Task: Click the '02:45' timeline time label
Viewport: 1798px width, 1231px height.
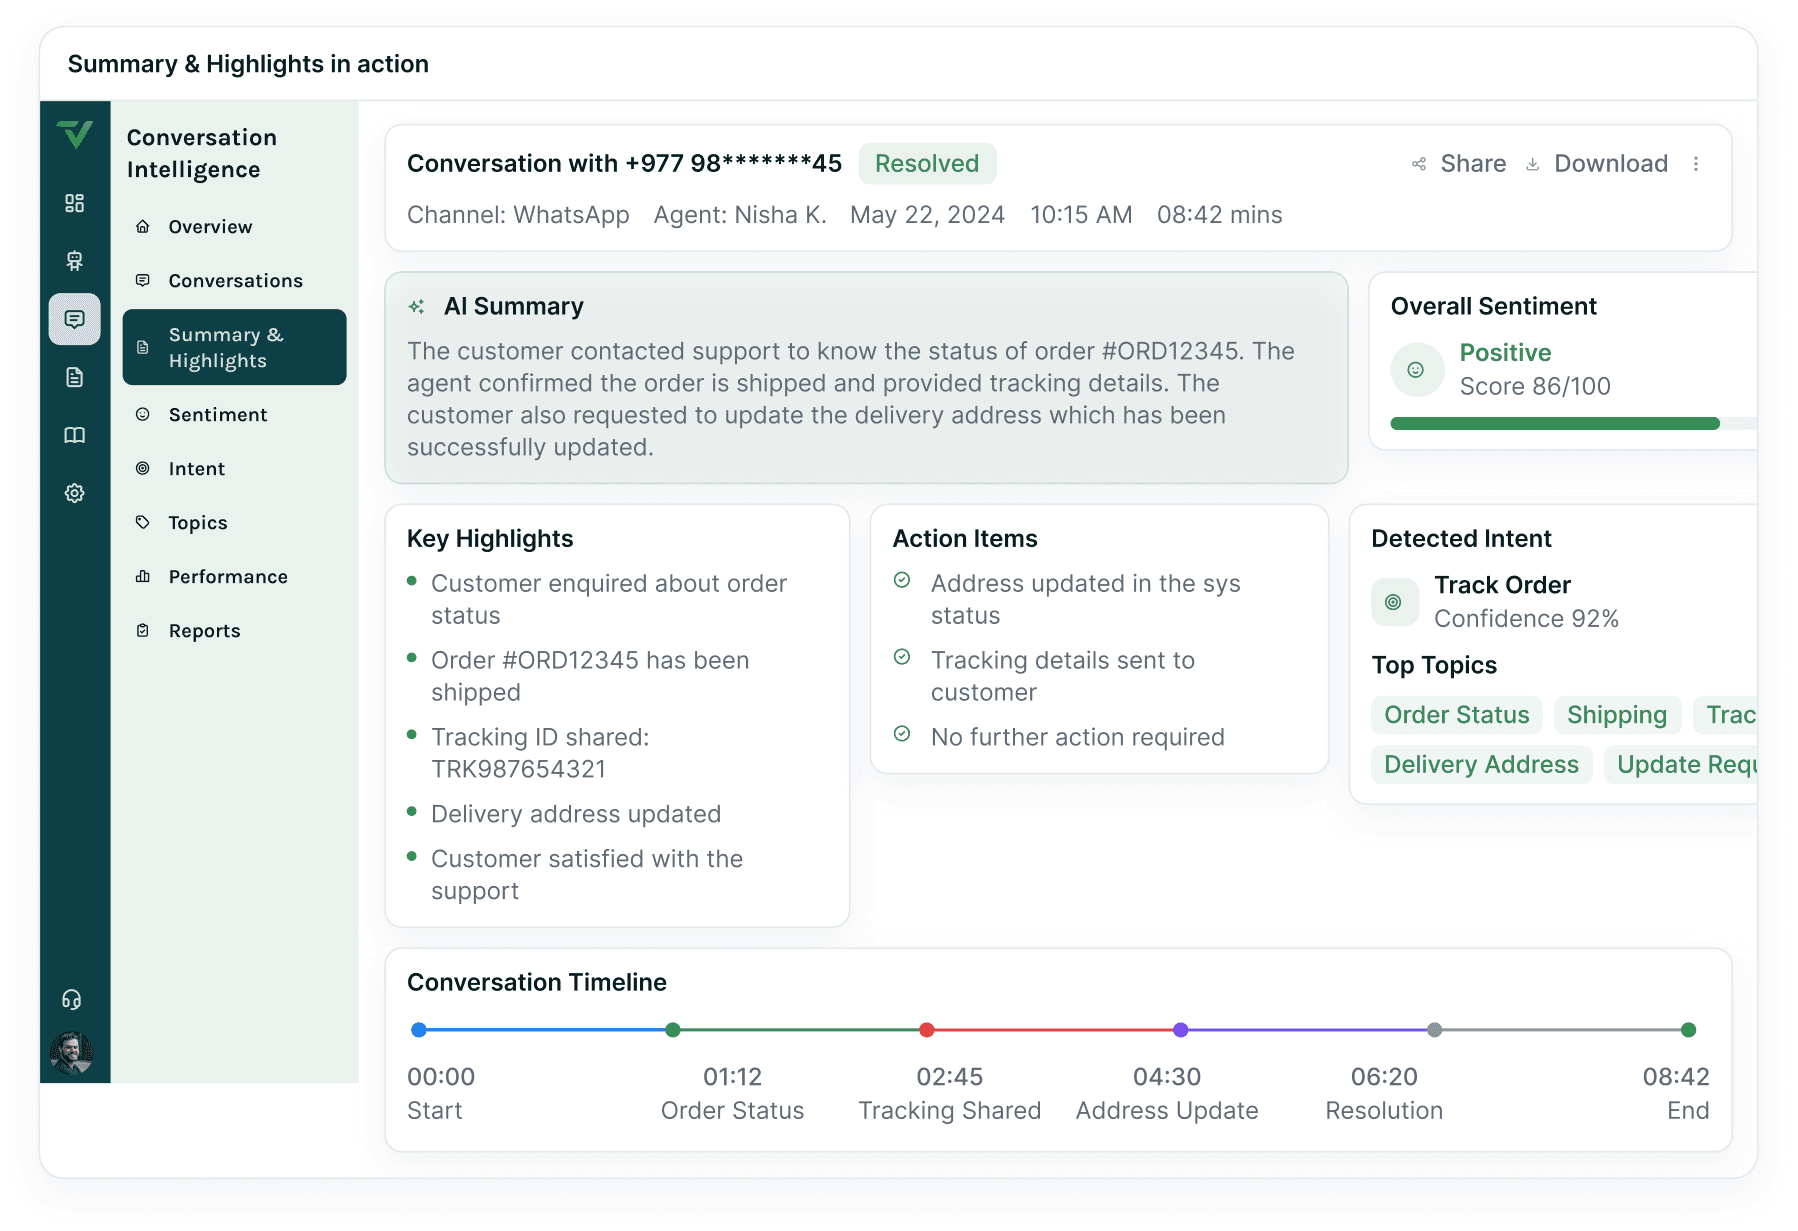Action: tap(950, 1077)
